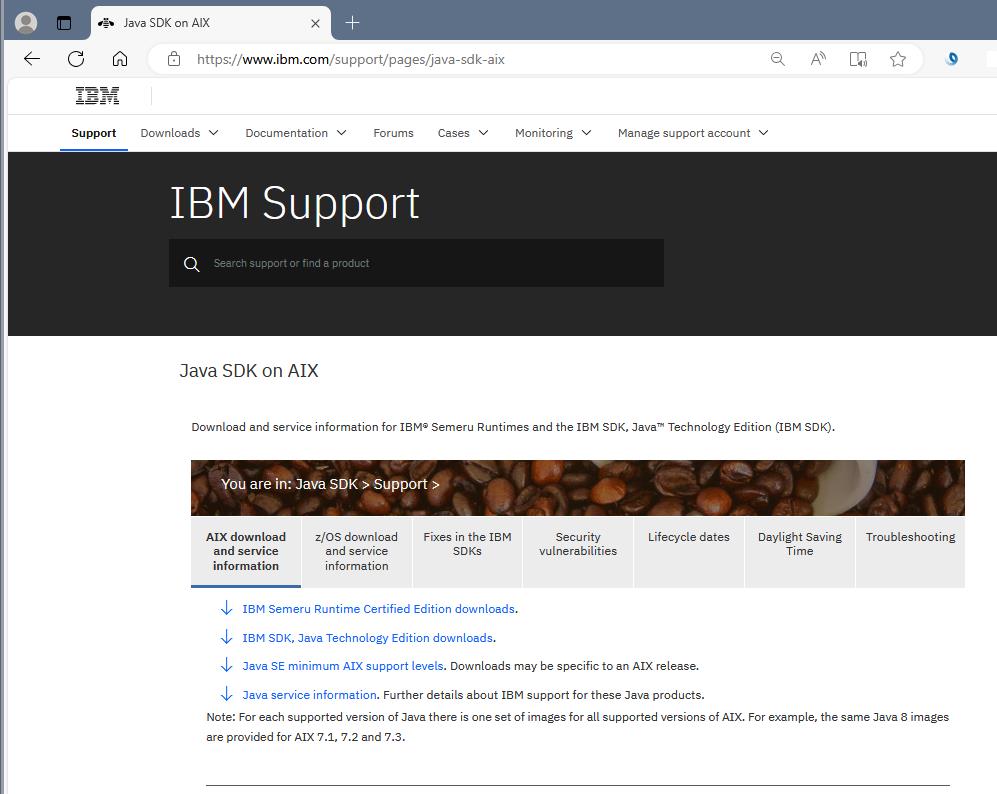Screen dimensions: 997x794
Task: Open a new tab with plus icon
Action: coord(352,23)
